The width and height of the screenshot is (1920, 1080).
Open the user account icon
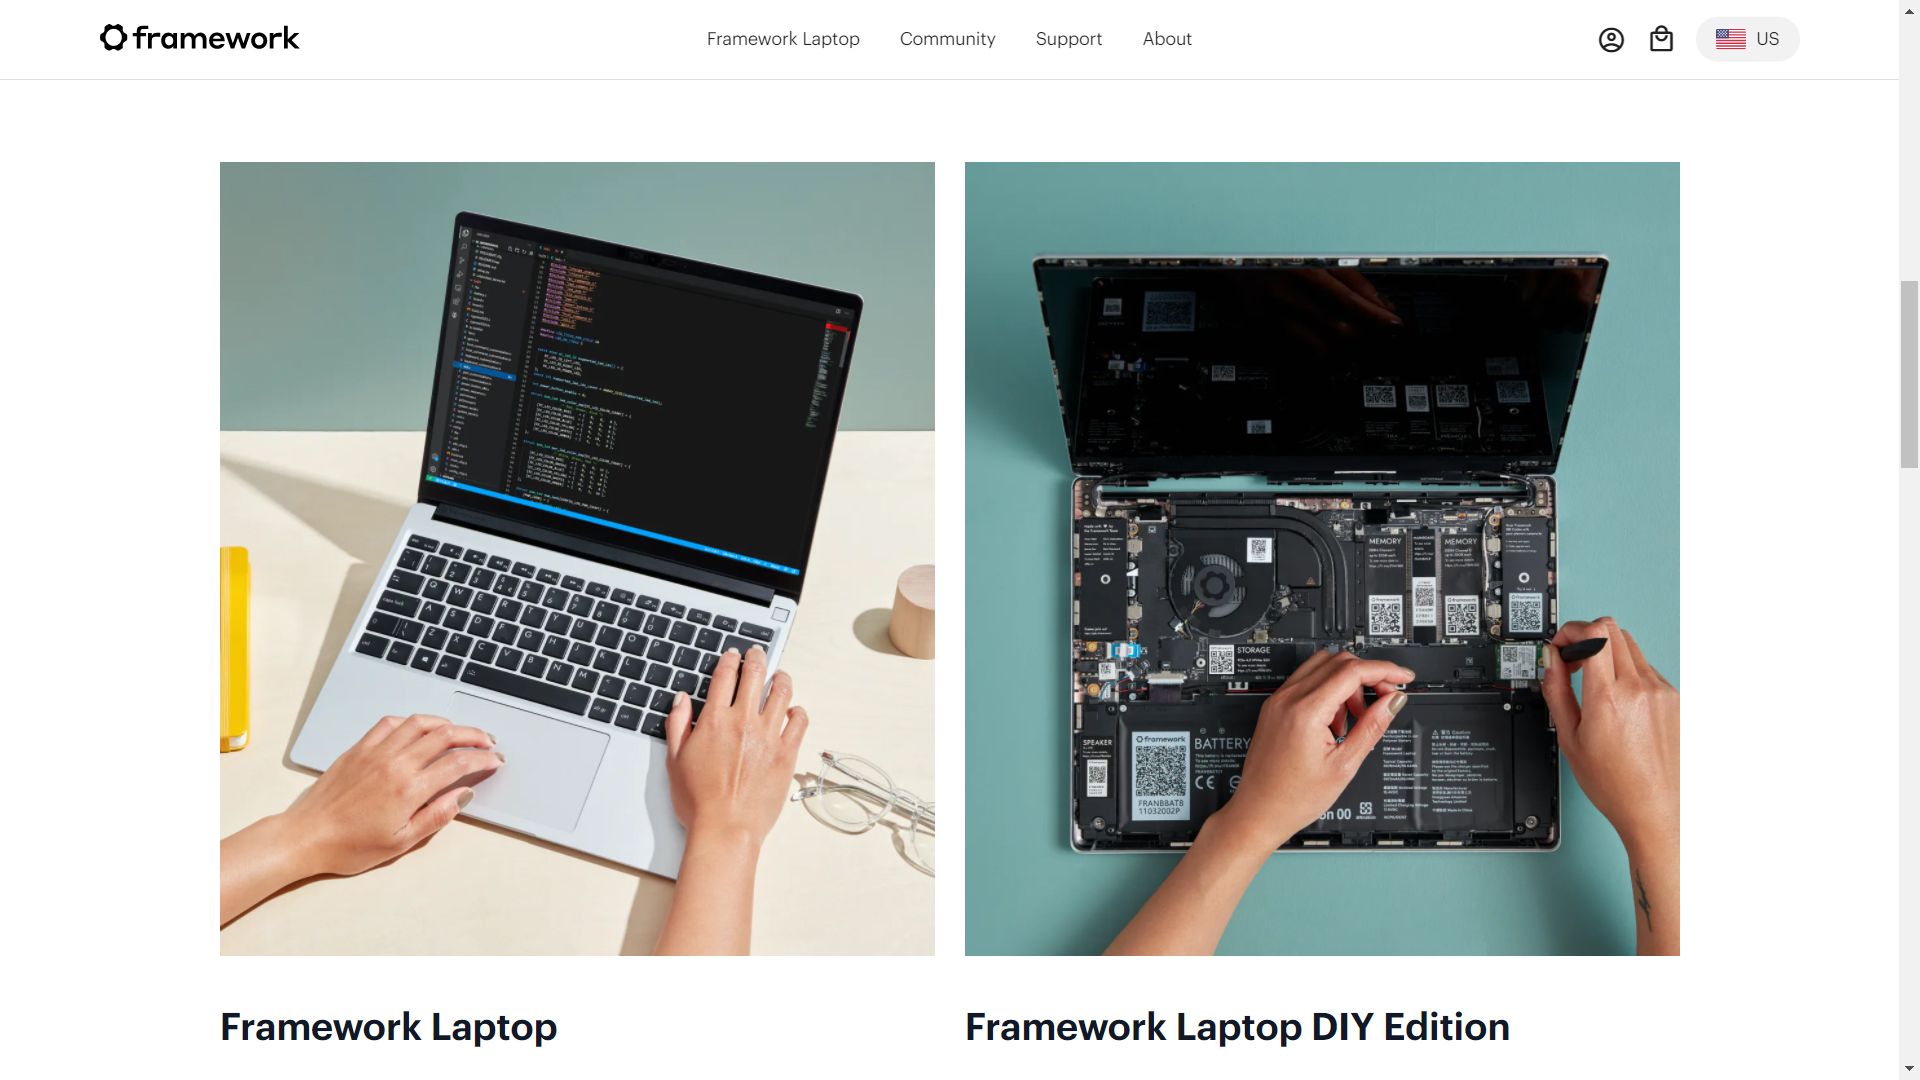point(1611,38)
